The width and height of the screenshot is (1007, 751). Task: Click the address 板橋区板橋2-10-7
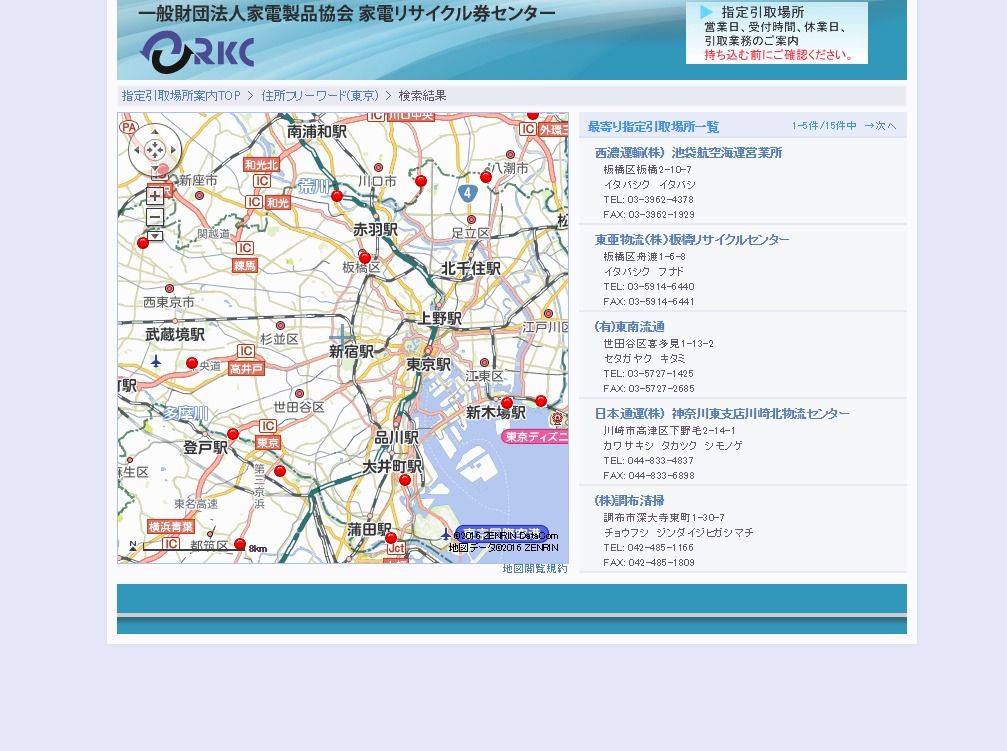click(x=647, y=170)
